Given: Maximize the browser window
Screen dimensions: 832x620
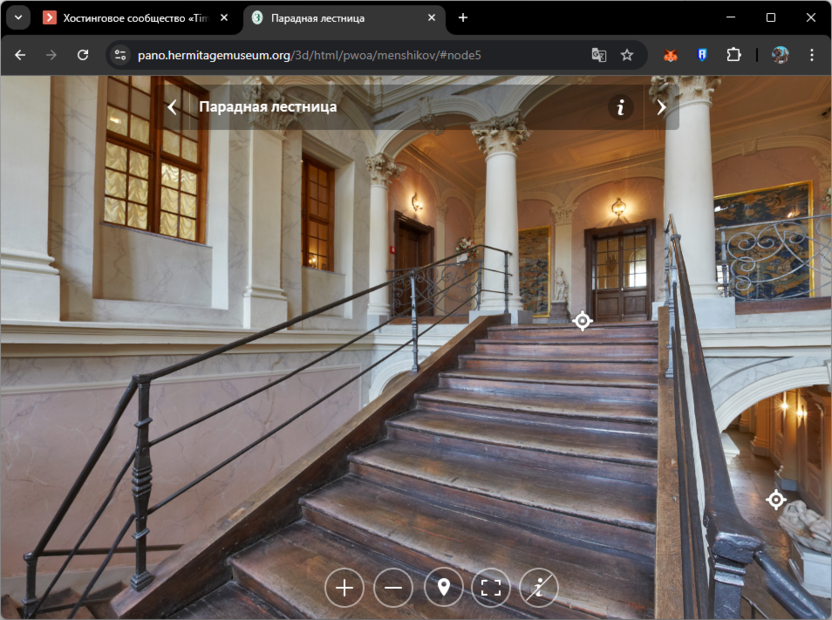Looking at the screenshot, I should coord(771,18).
